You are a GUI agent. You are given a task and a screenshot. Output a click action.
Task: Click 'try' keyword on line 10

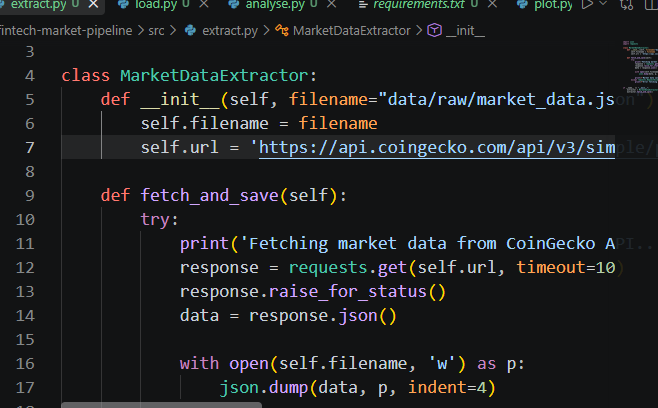tap(155, 220)
